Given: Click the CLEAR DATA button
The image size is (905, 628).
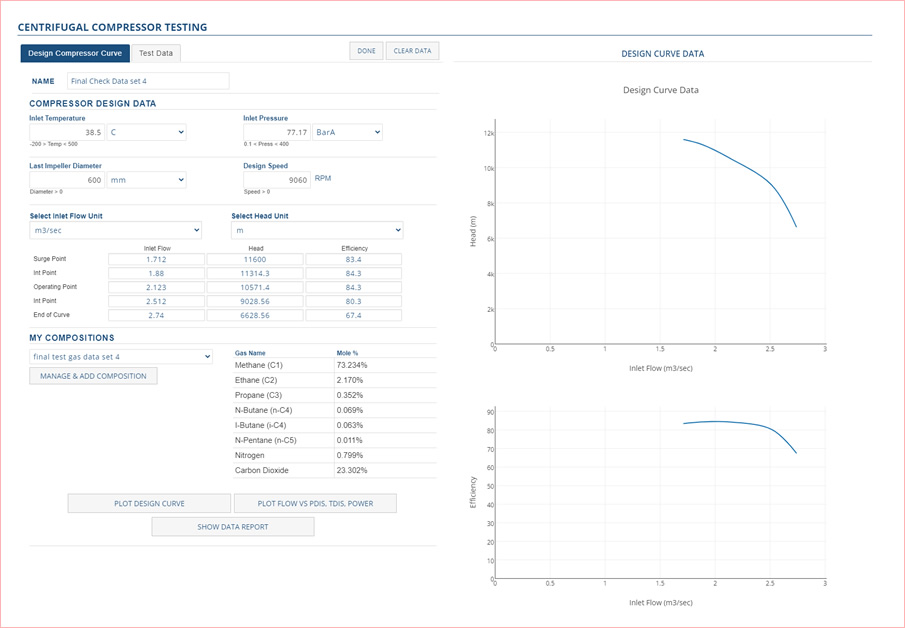Looking at the screenshot, I should tap(412, 51).
